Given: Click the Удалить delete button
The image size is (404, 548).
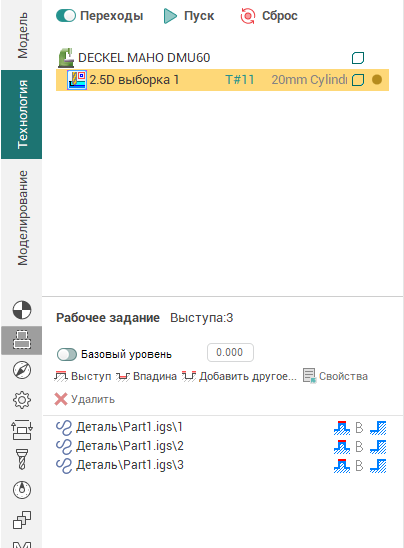Looking at the screenshot, I should tap(84, 399).
